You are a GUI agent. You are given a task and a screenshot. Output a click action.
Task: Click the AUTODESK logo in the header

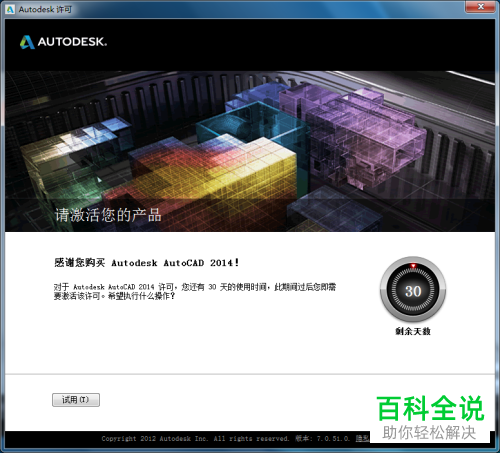coord(63,42)
